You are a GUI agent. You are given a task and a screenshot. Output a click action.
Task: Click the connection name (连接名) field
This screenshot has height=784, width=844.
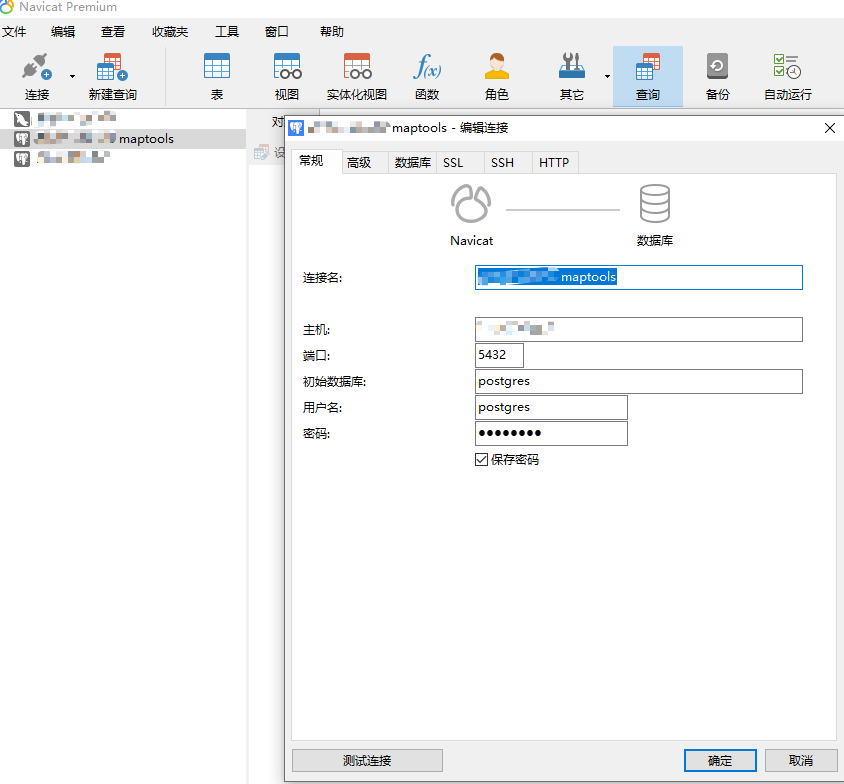(639, 277)
